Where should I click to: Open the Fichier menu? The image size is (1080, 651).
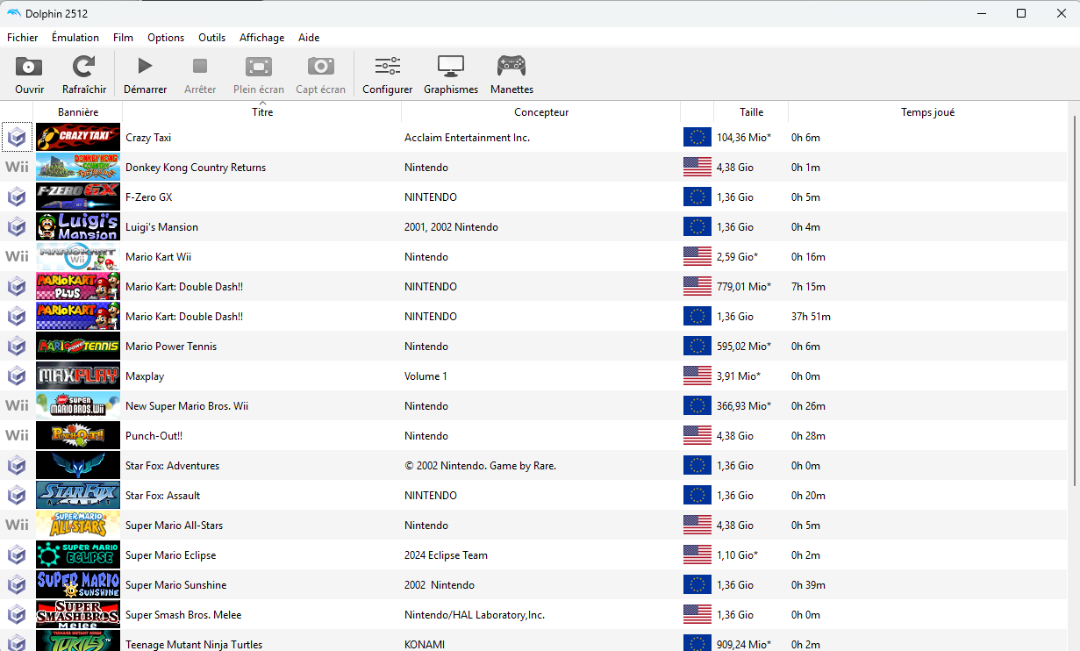[x=22, y=38]
